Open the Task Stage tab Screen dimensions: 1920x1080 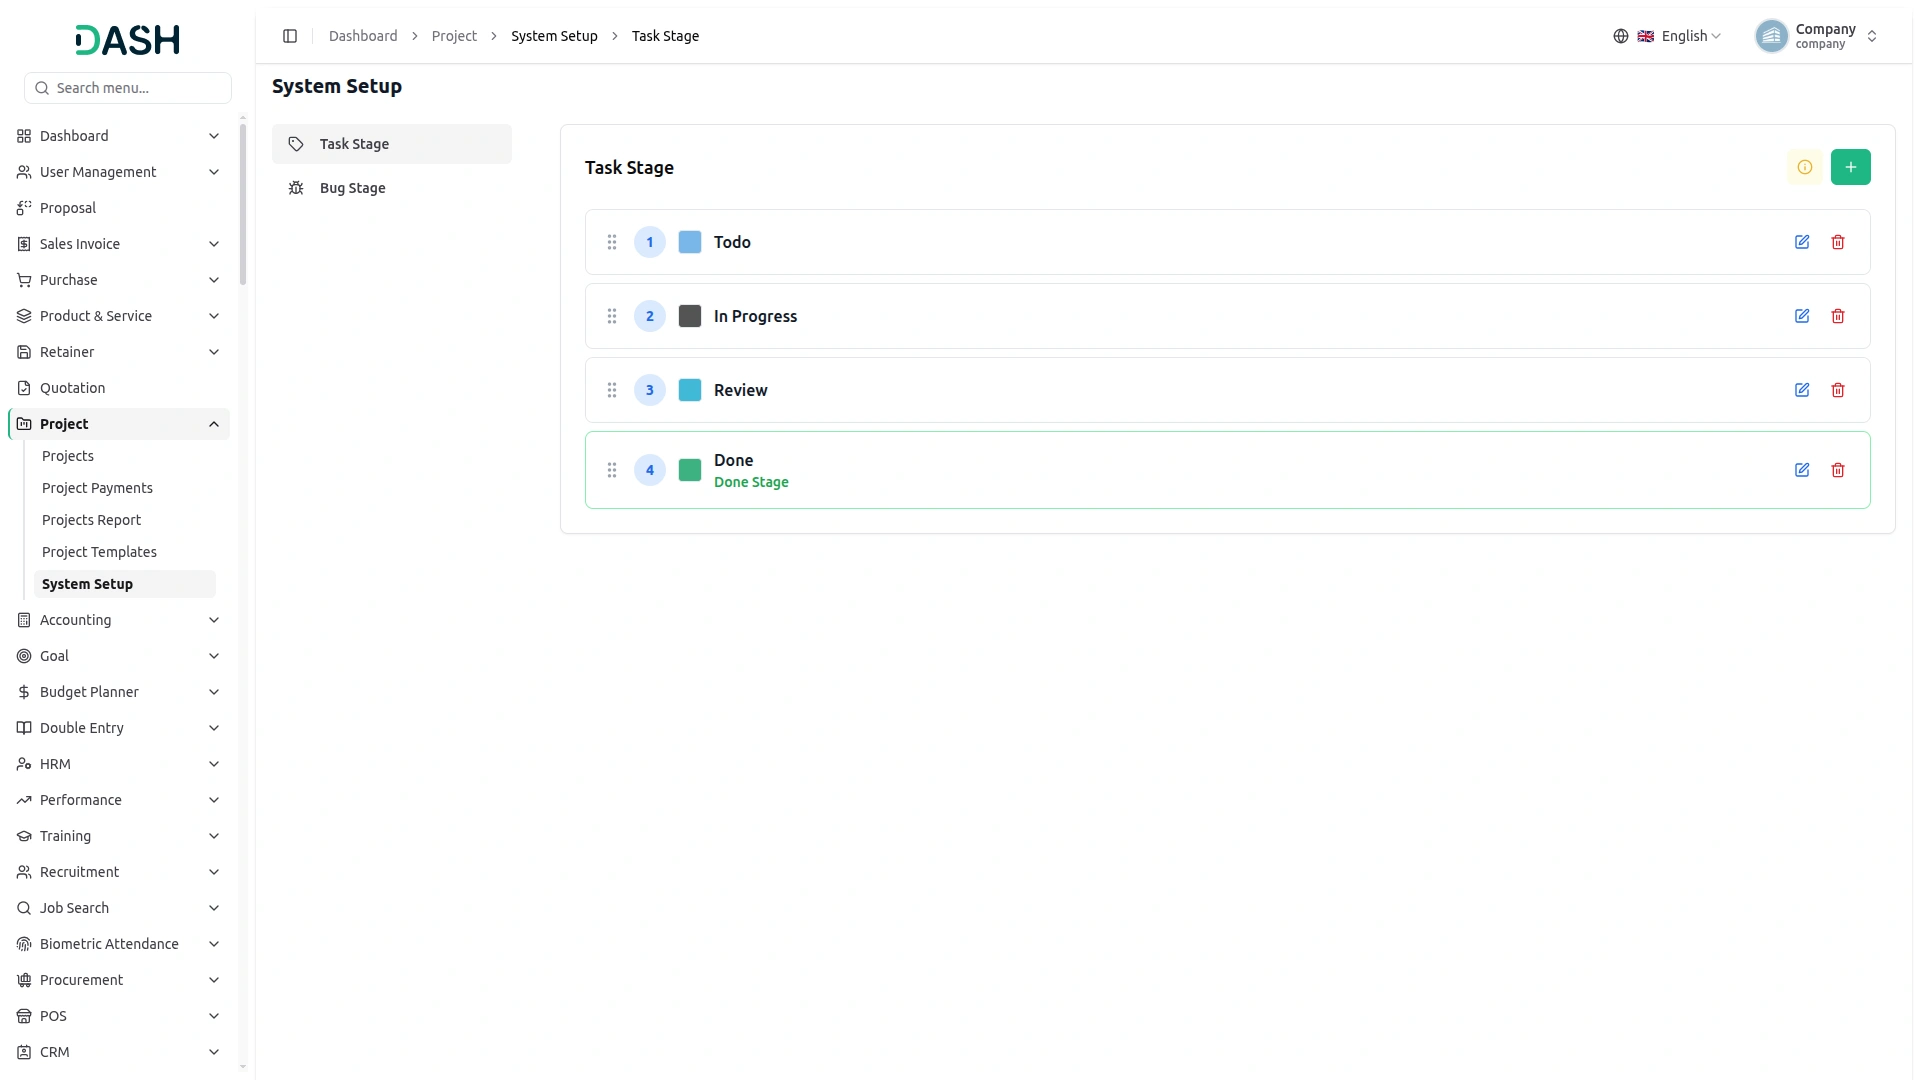click(392, 144)
